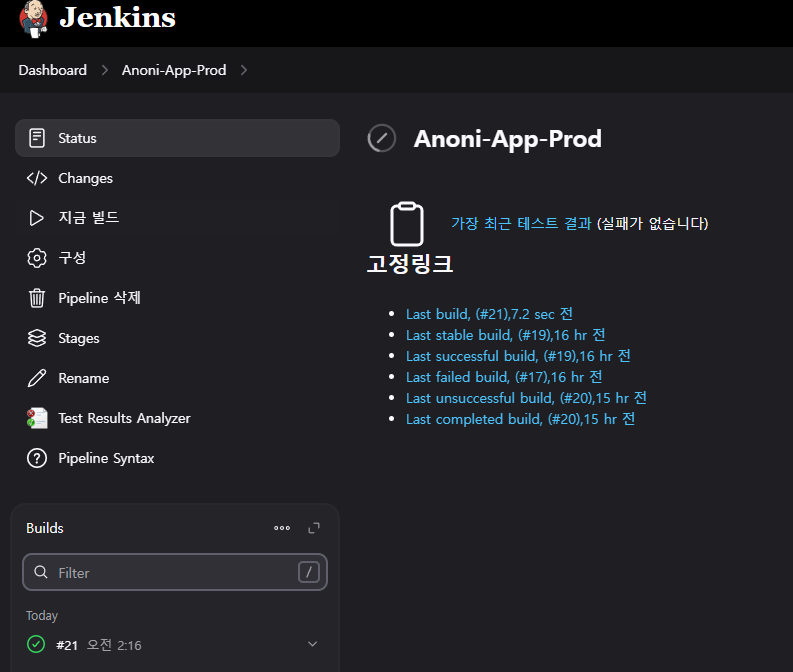This screenshot has width=793, height=672.
Task: Open Last completed build (#20) link
Action: click(x=520, y=419)
